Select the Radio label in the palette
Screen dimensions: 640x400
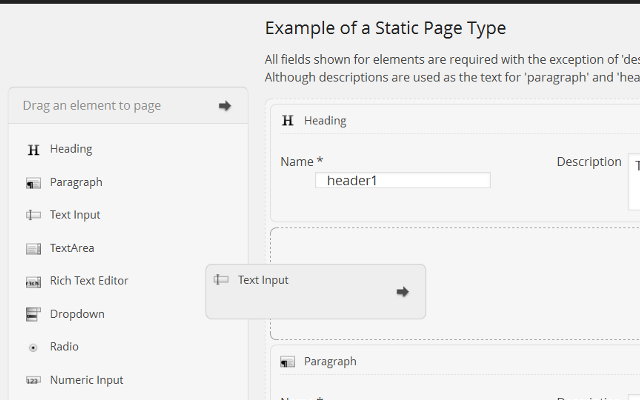click(x=64, y=346)
